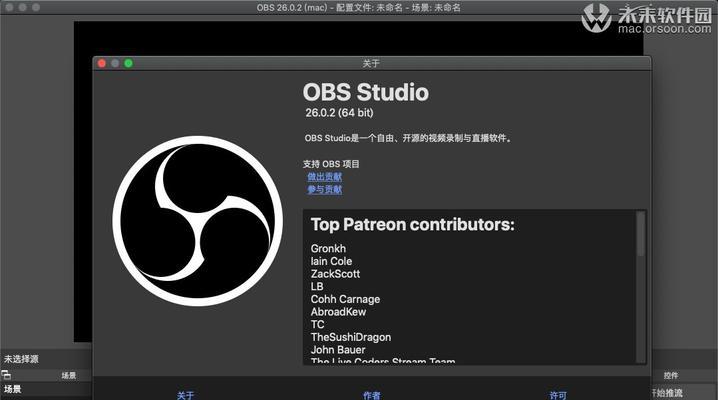Click the 场景 dock icon in main window

pyautogui.click(x=6, y=375)
